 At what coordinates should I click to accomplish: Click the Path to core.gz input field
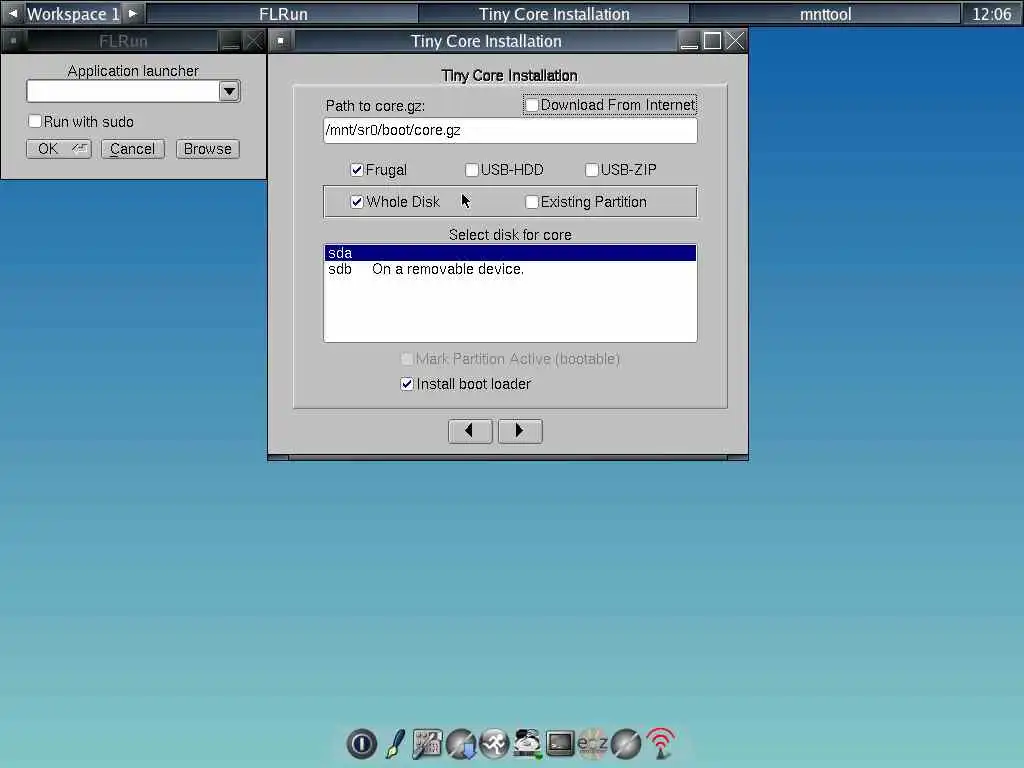point(510,130)
